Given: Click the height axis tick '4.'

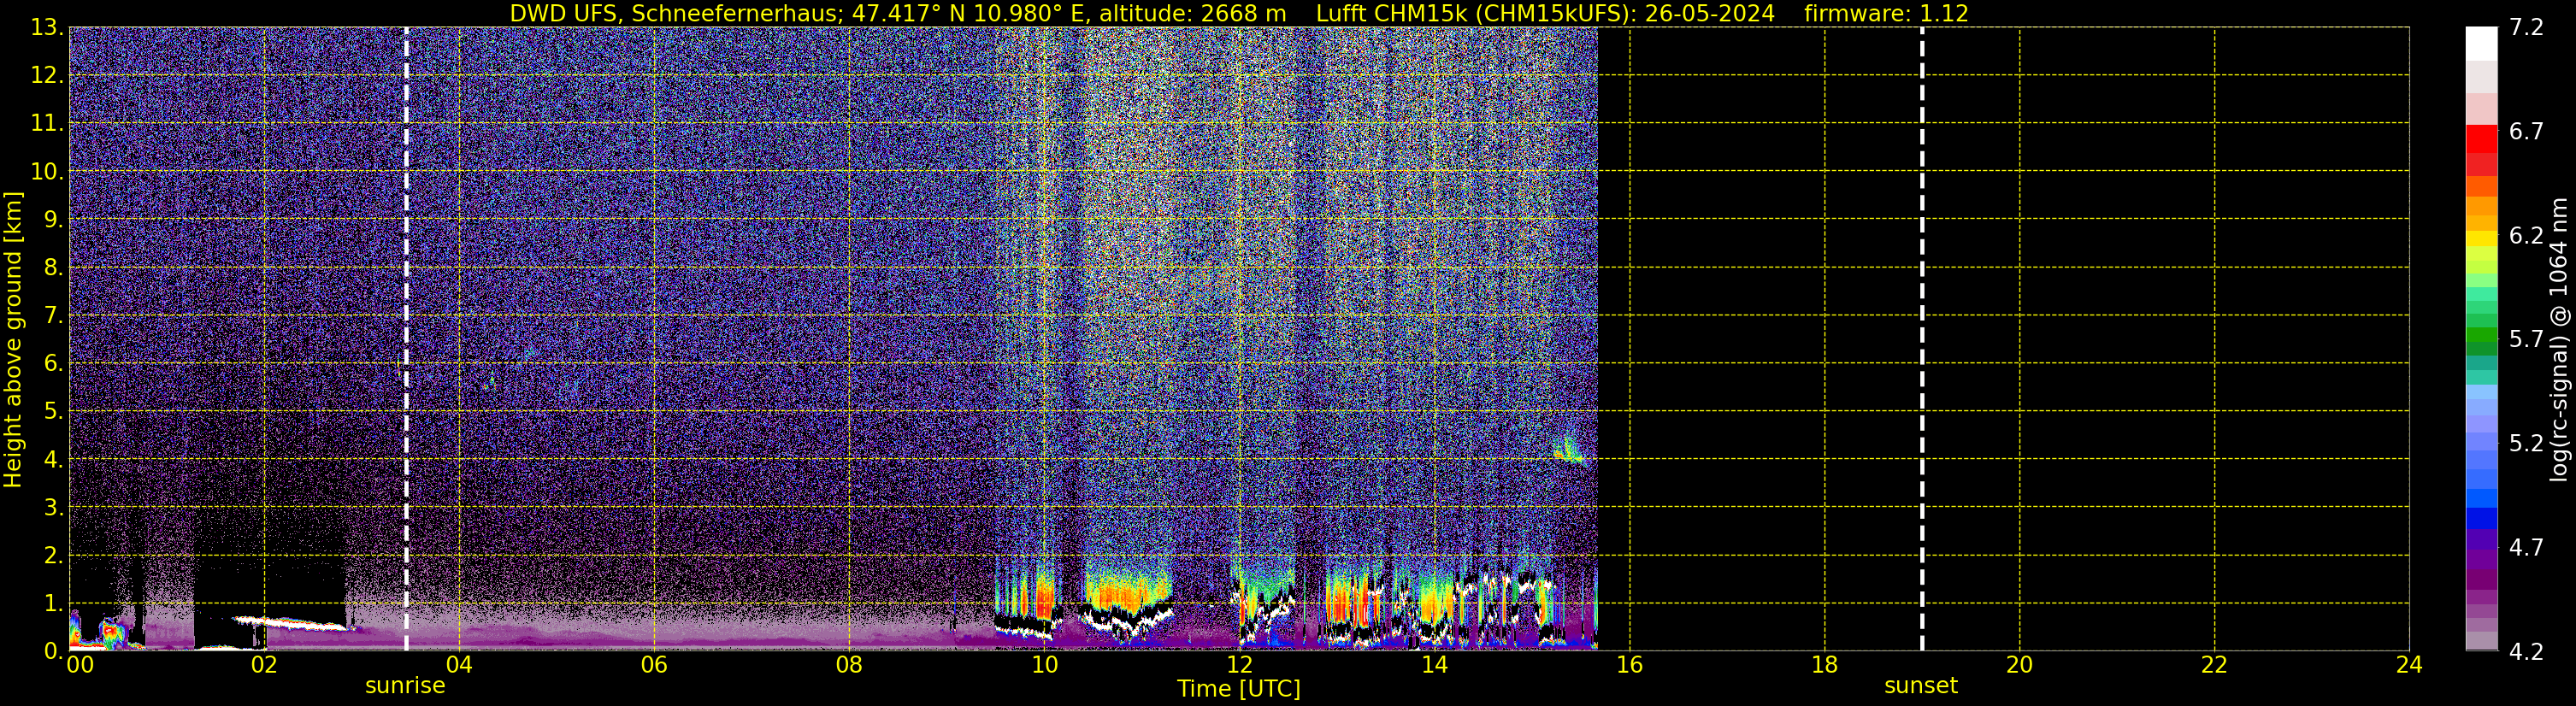Looking at the screenshot, I should point(53,460).
